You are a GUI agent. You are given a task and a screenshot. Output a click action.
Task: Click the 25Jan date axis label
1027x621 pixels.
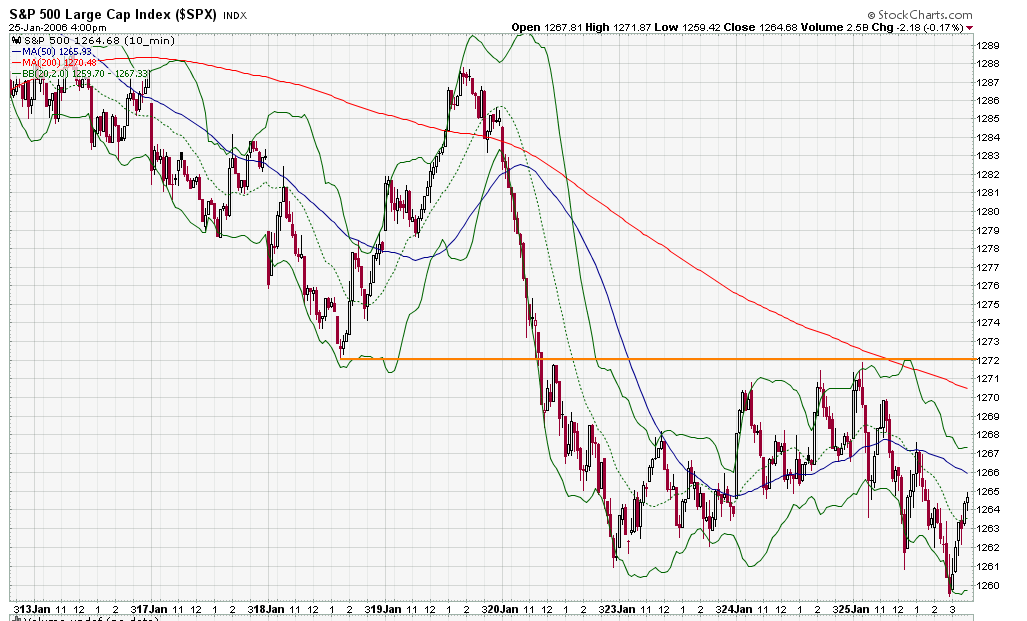853,609
